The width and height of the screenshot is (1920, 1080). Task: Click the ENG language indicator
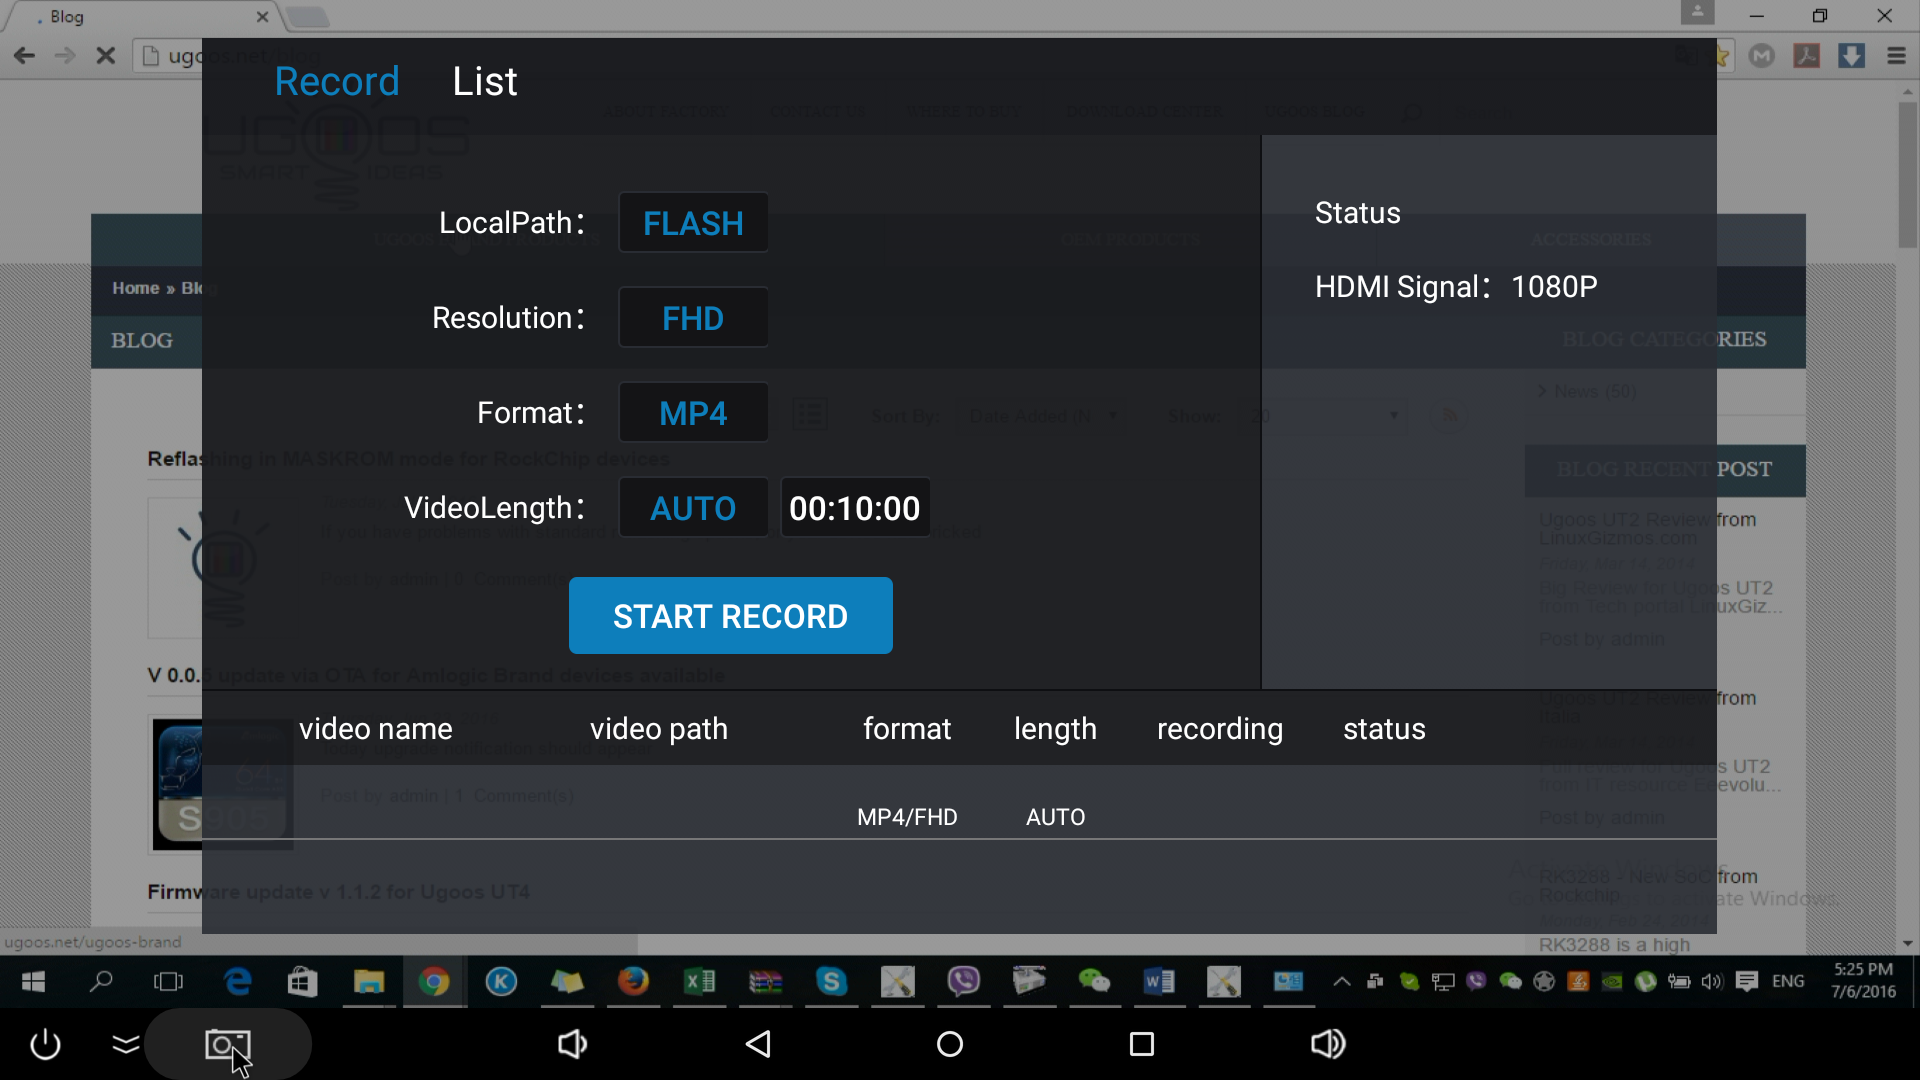click(1788, 981)
